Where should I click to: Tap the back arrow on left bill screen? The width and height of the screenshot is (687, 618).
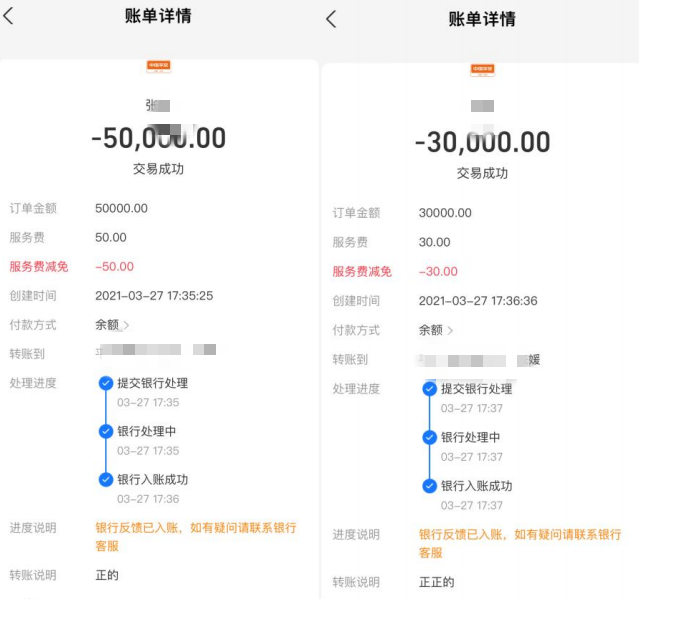pos(9,15)
